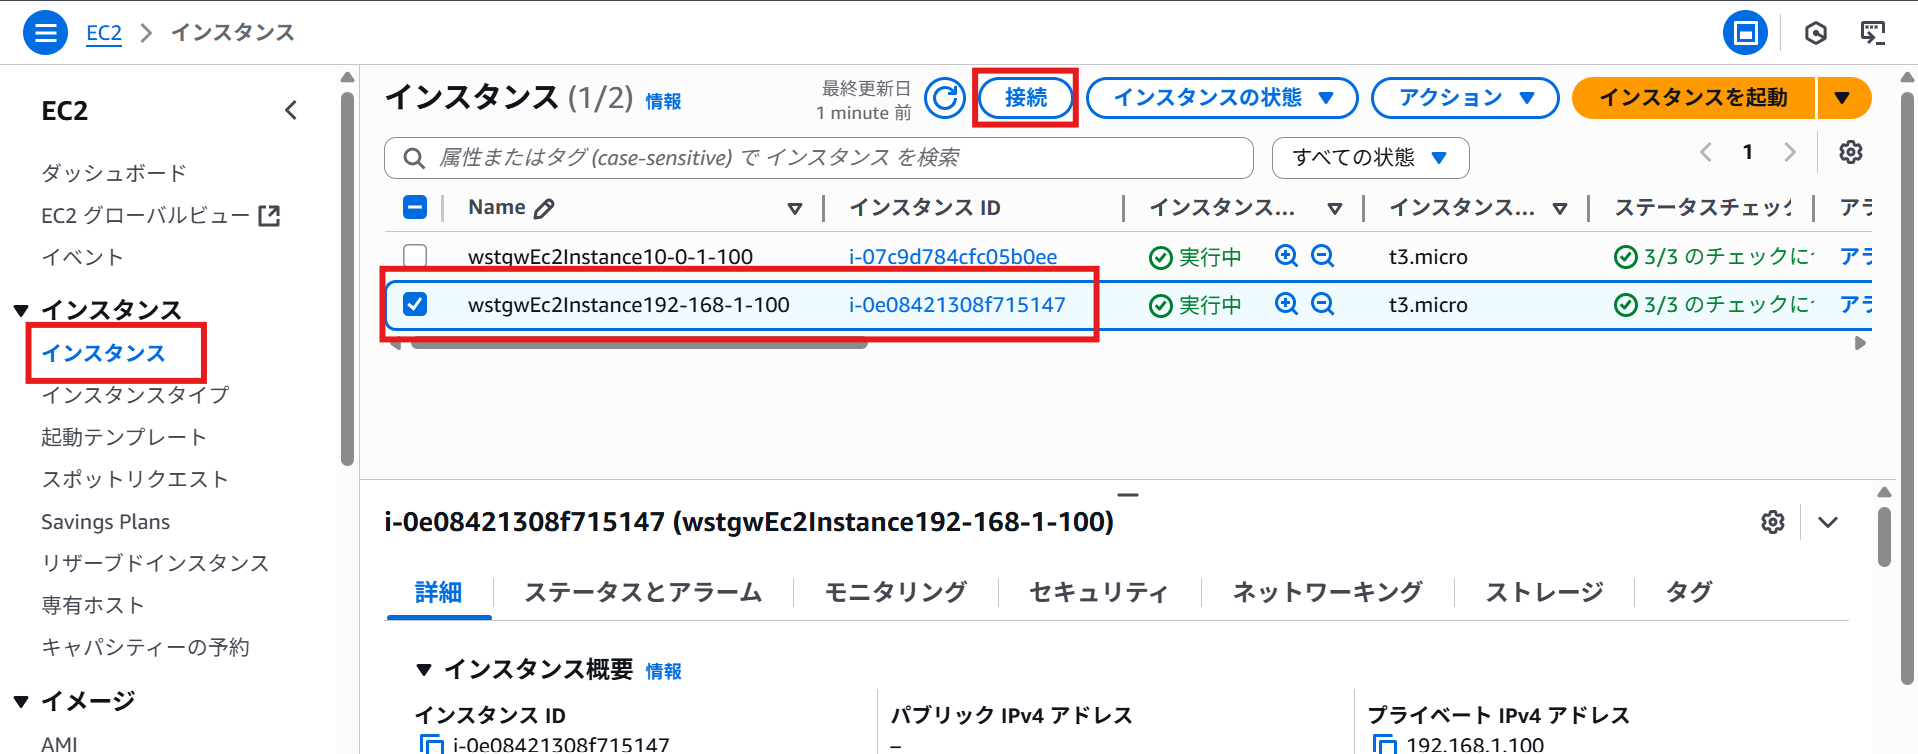
Task: Collapse the インスタンス sidebar section
Action: pos(21,310)
